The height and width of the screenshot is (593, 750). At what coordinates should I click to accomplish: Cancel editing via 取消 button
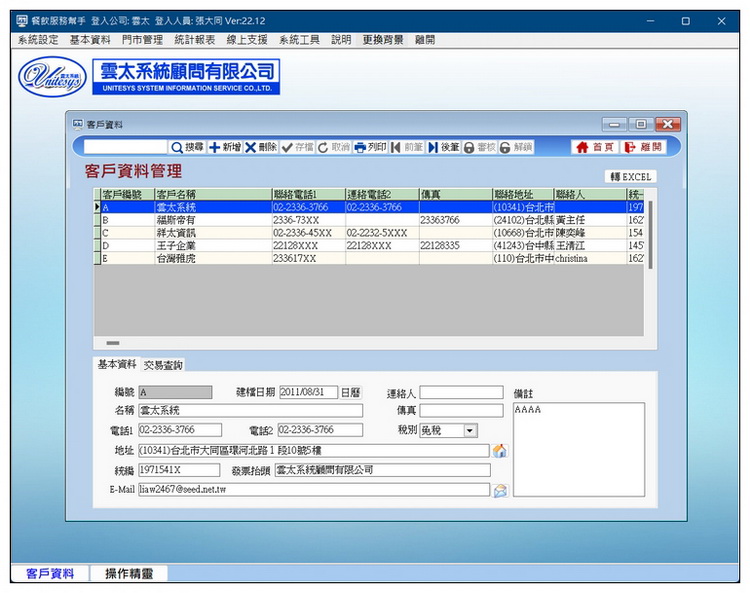333,147
